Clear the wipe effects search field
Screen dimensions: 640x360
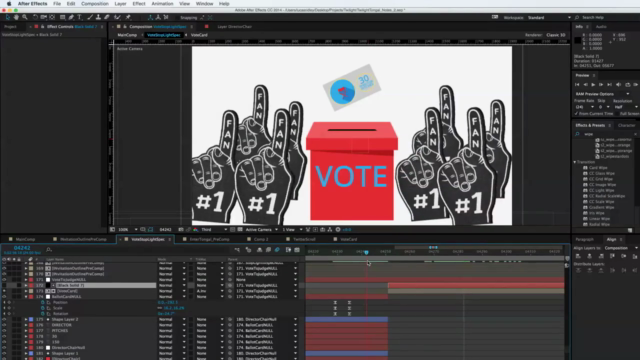636,134
